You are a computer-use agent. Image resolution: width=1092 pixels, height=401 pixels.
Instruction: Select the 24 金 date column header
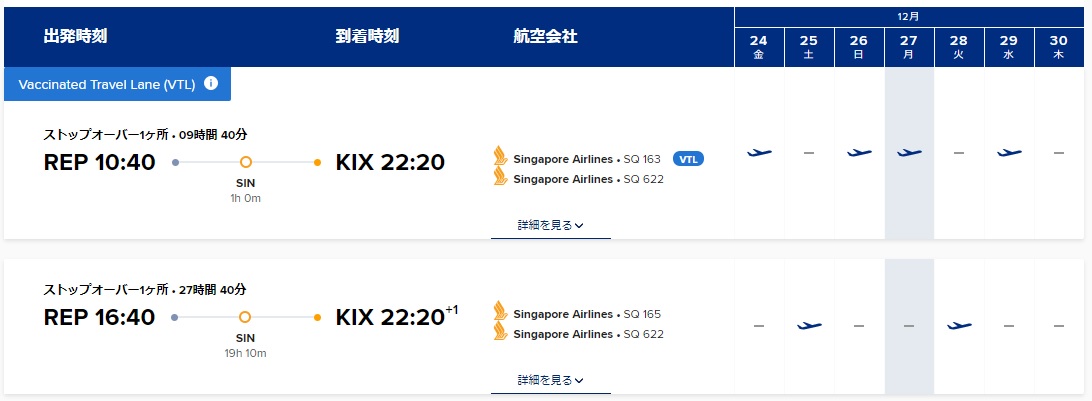tap(759, 46)
